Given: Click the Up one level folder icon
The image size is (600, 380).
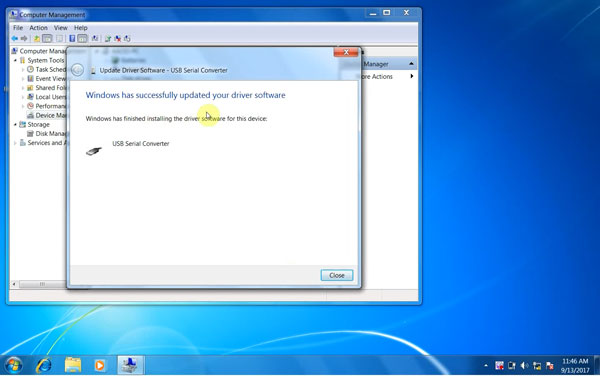Looking at the screenshot, I should [37, 38].
